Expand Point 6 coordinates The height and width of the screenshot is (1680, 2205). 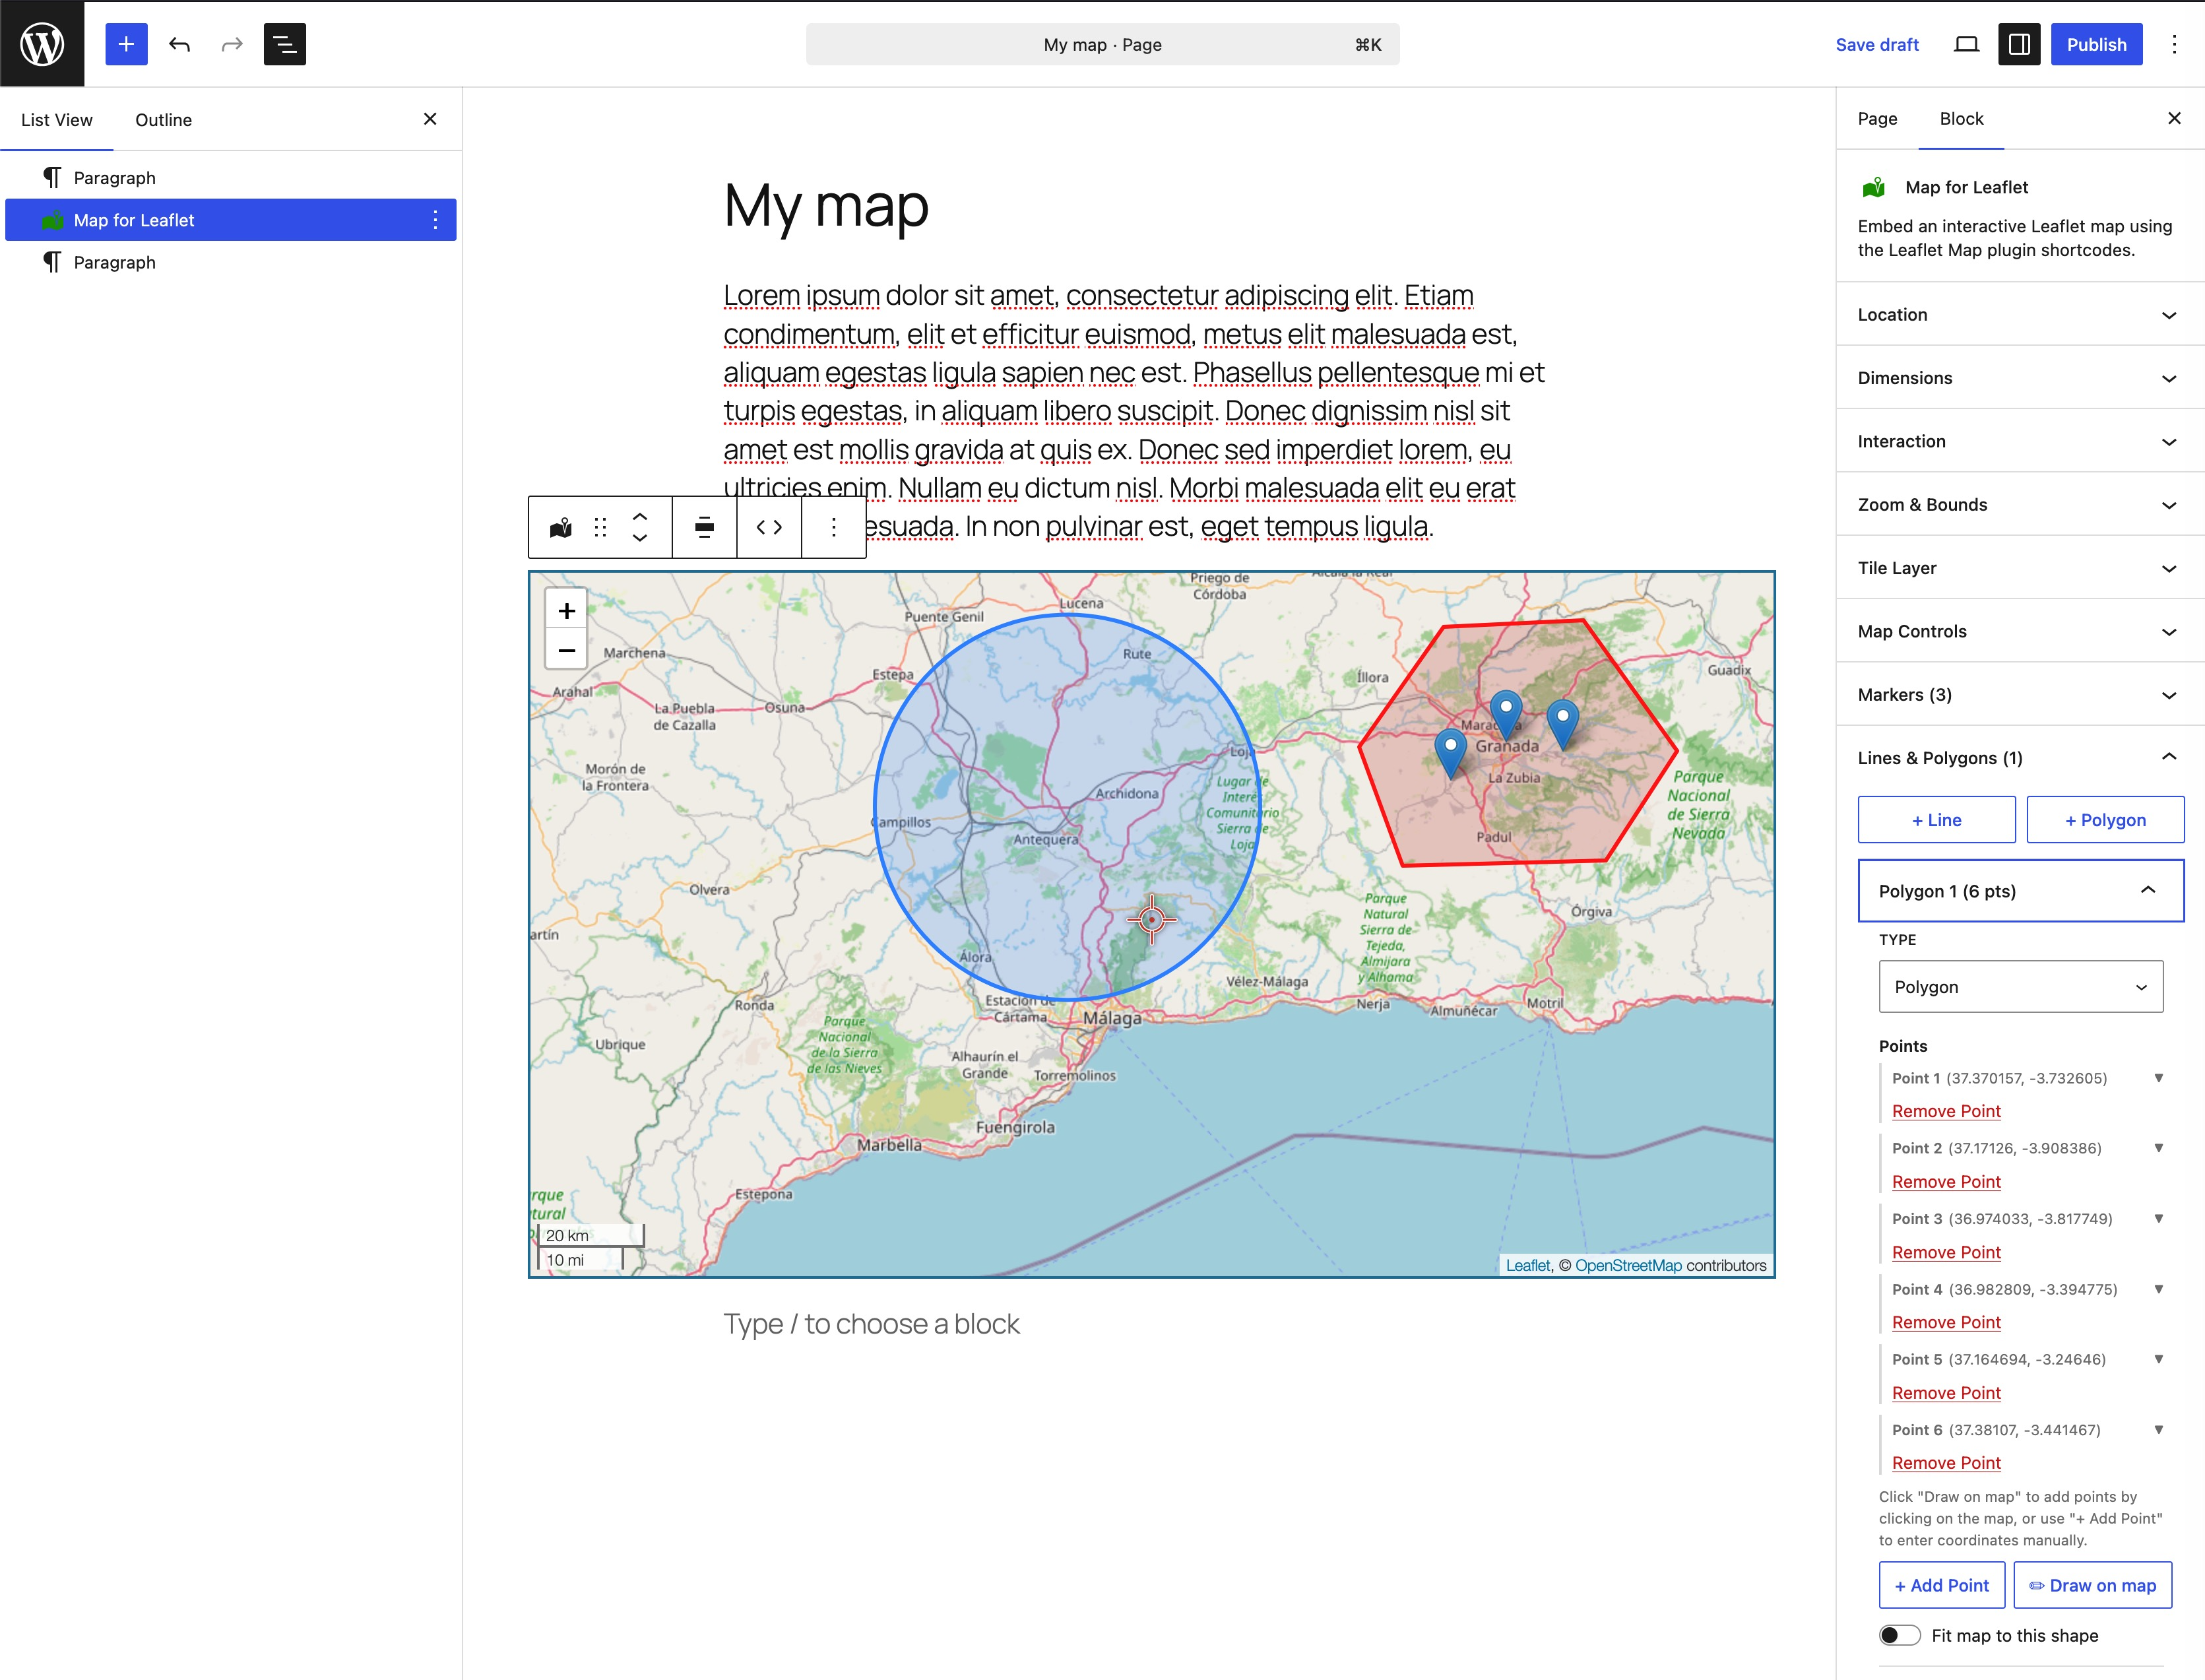[x=2158, y=1430]
